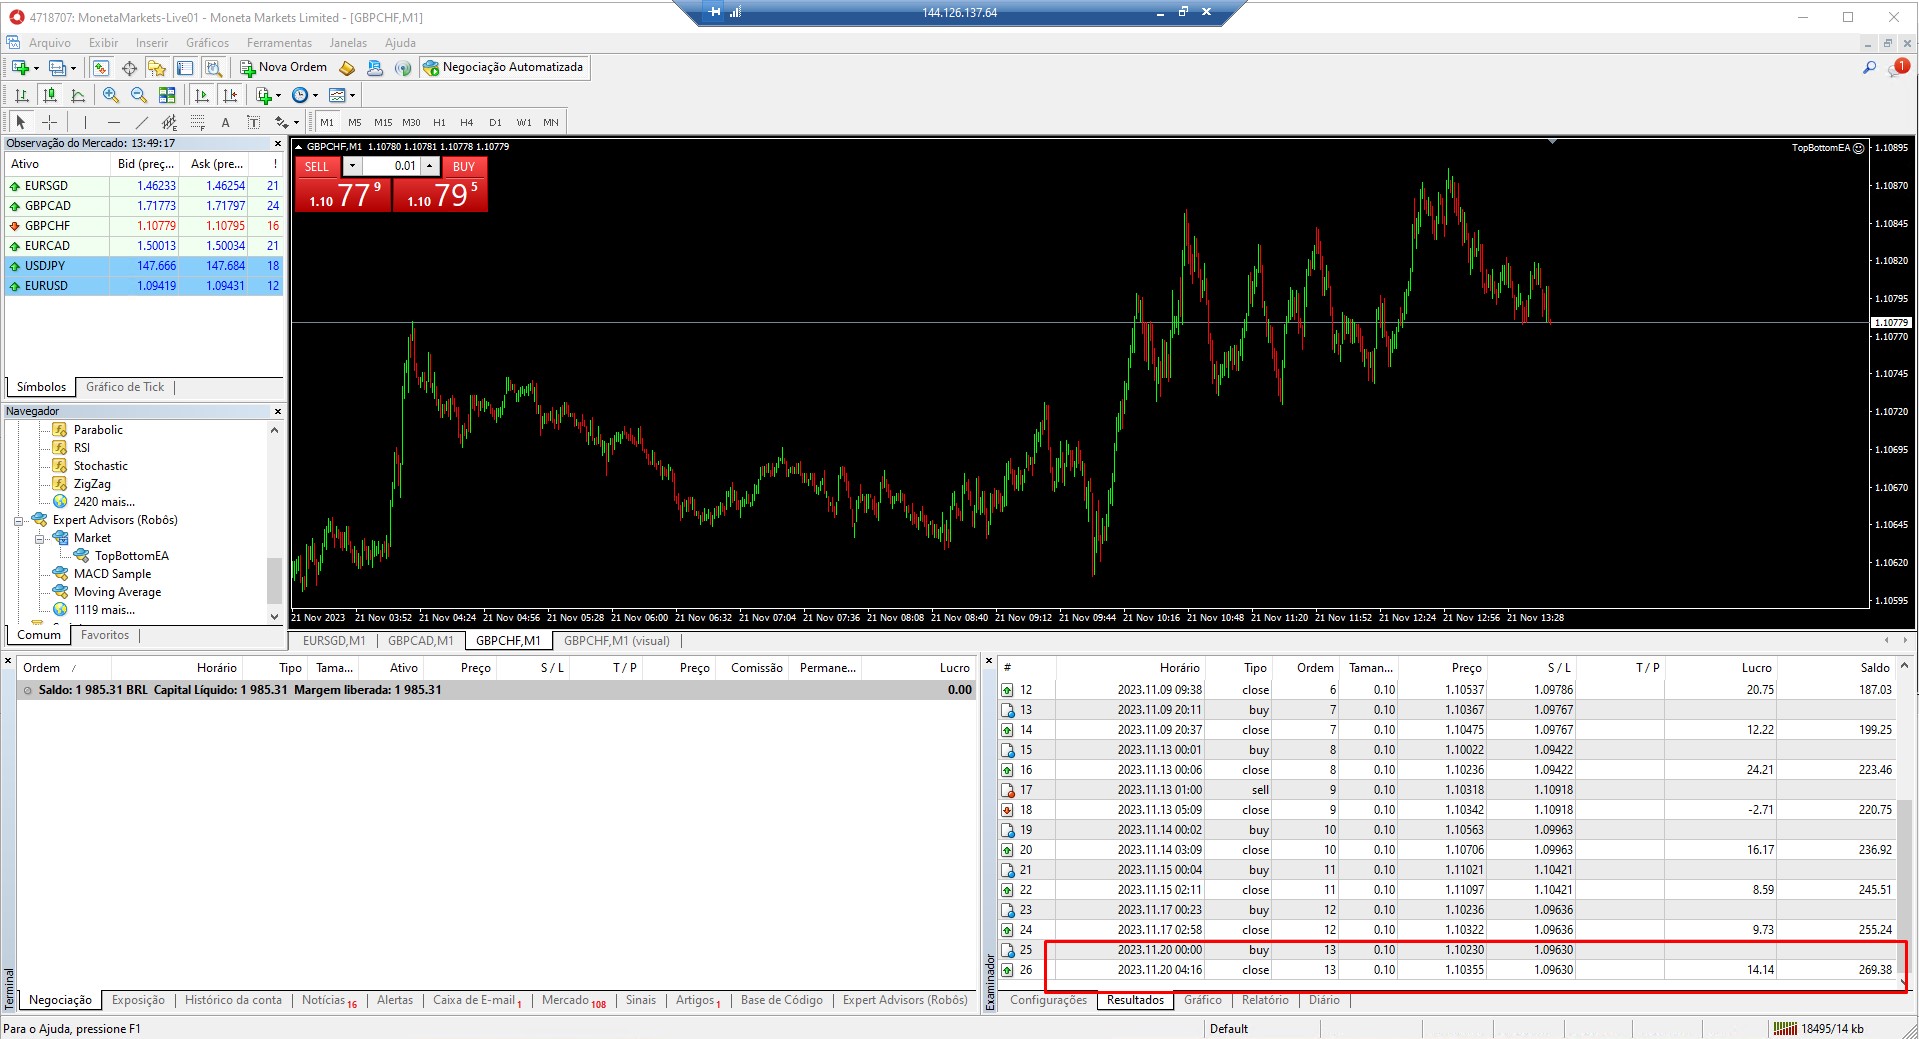Zoom in on the chart
The image size is (1919, 1039).
(x=111, y=95)
